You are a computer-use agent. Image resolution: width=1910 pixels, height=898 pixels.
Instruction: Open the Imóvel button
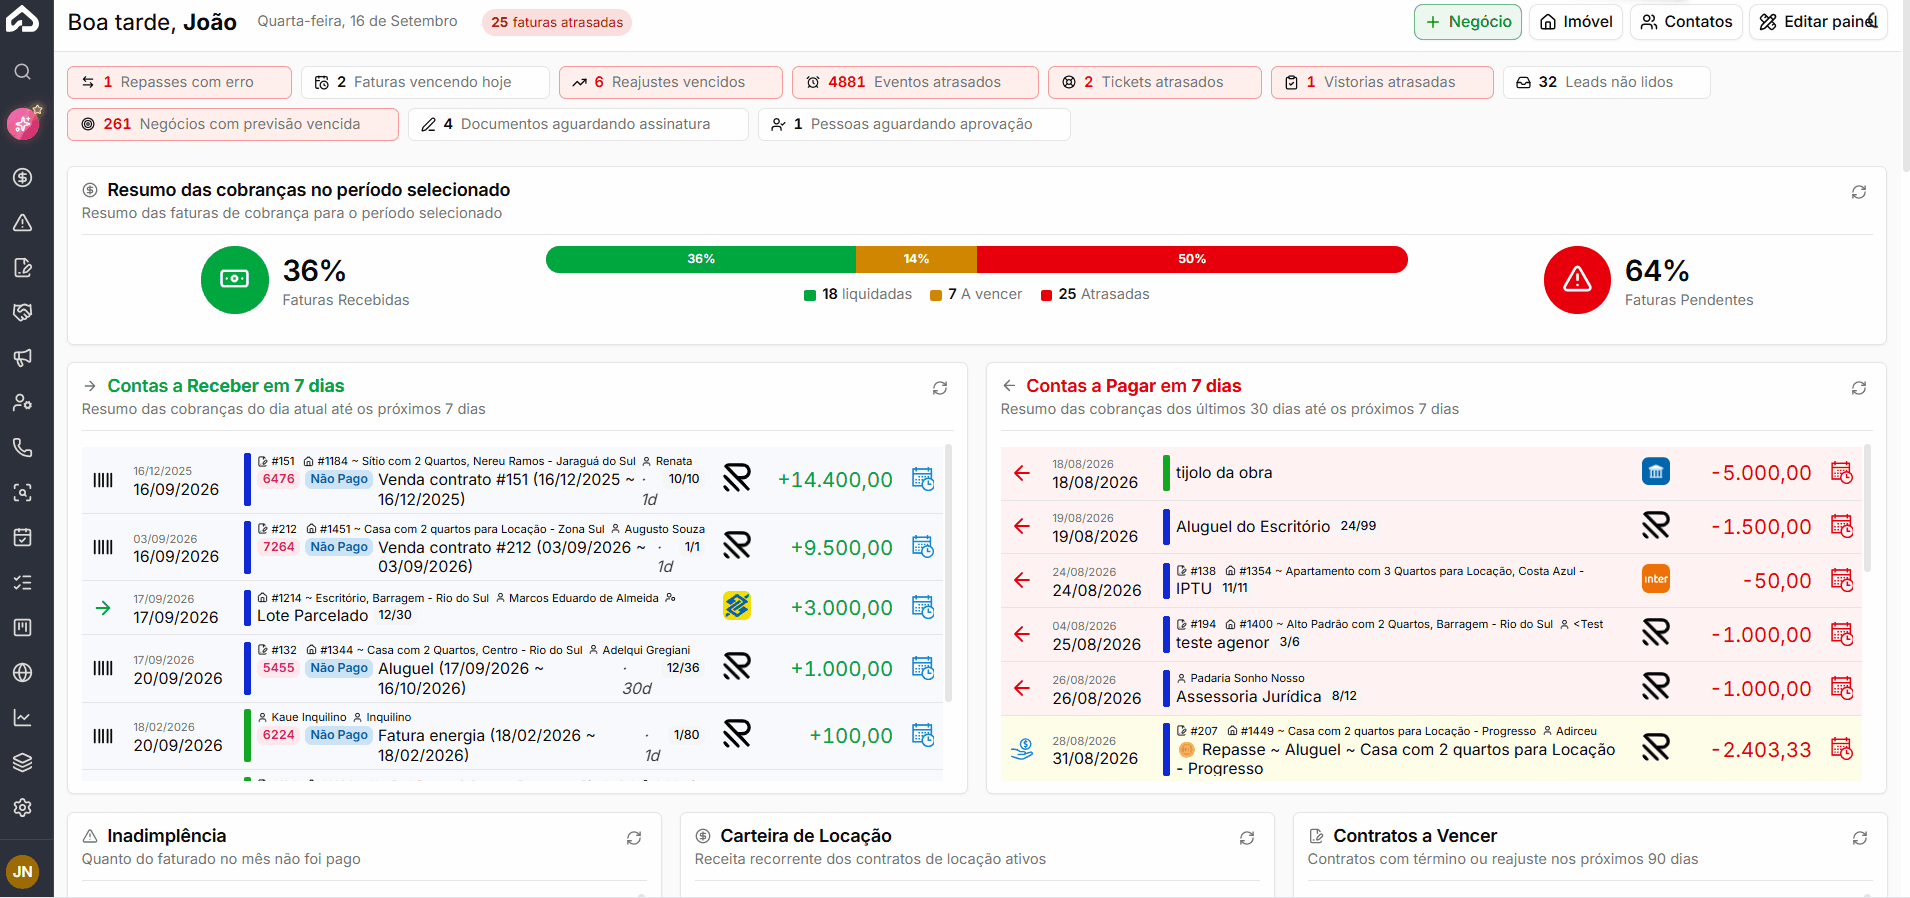(1576, 22)
